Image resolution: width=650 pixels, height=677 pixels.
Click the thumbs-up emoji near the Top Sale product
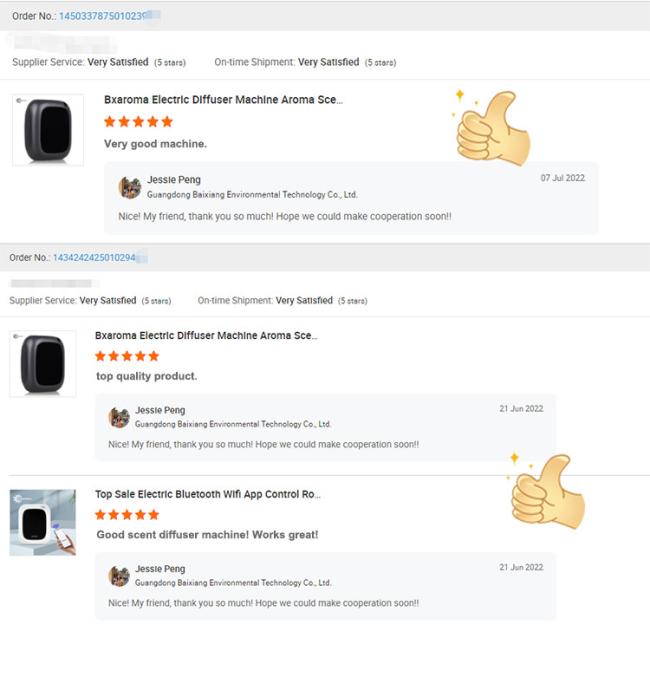(x=546, y=492)
